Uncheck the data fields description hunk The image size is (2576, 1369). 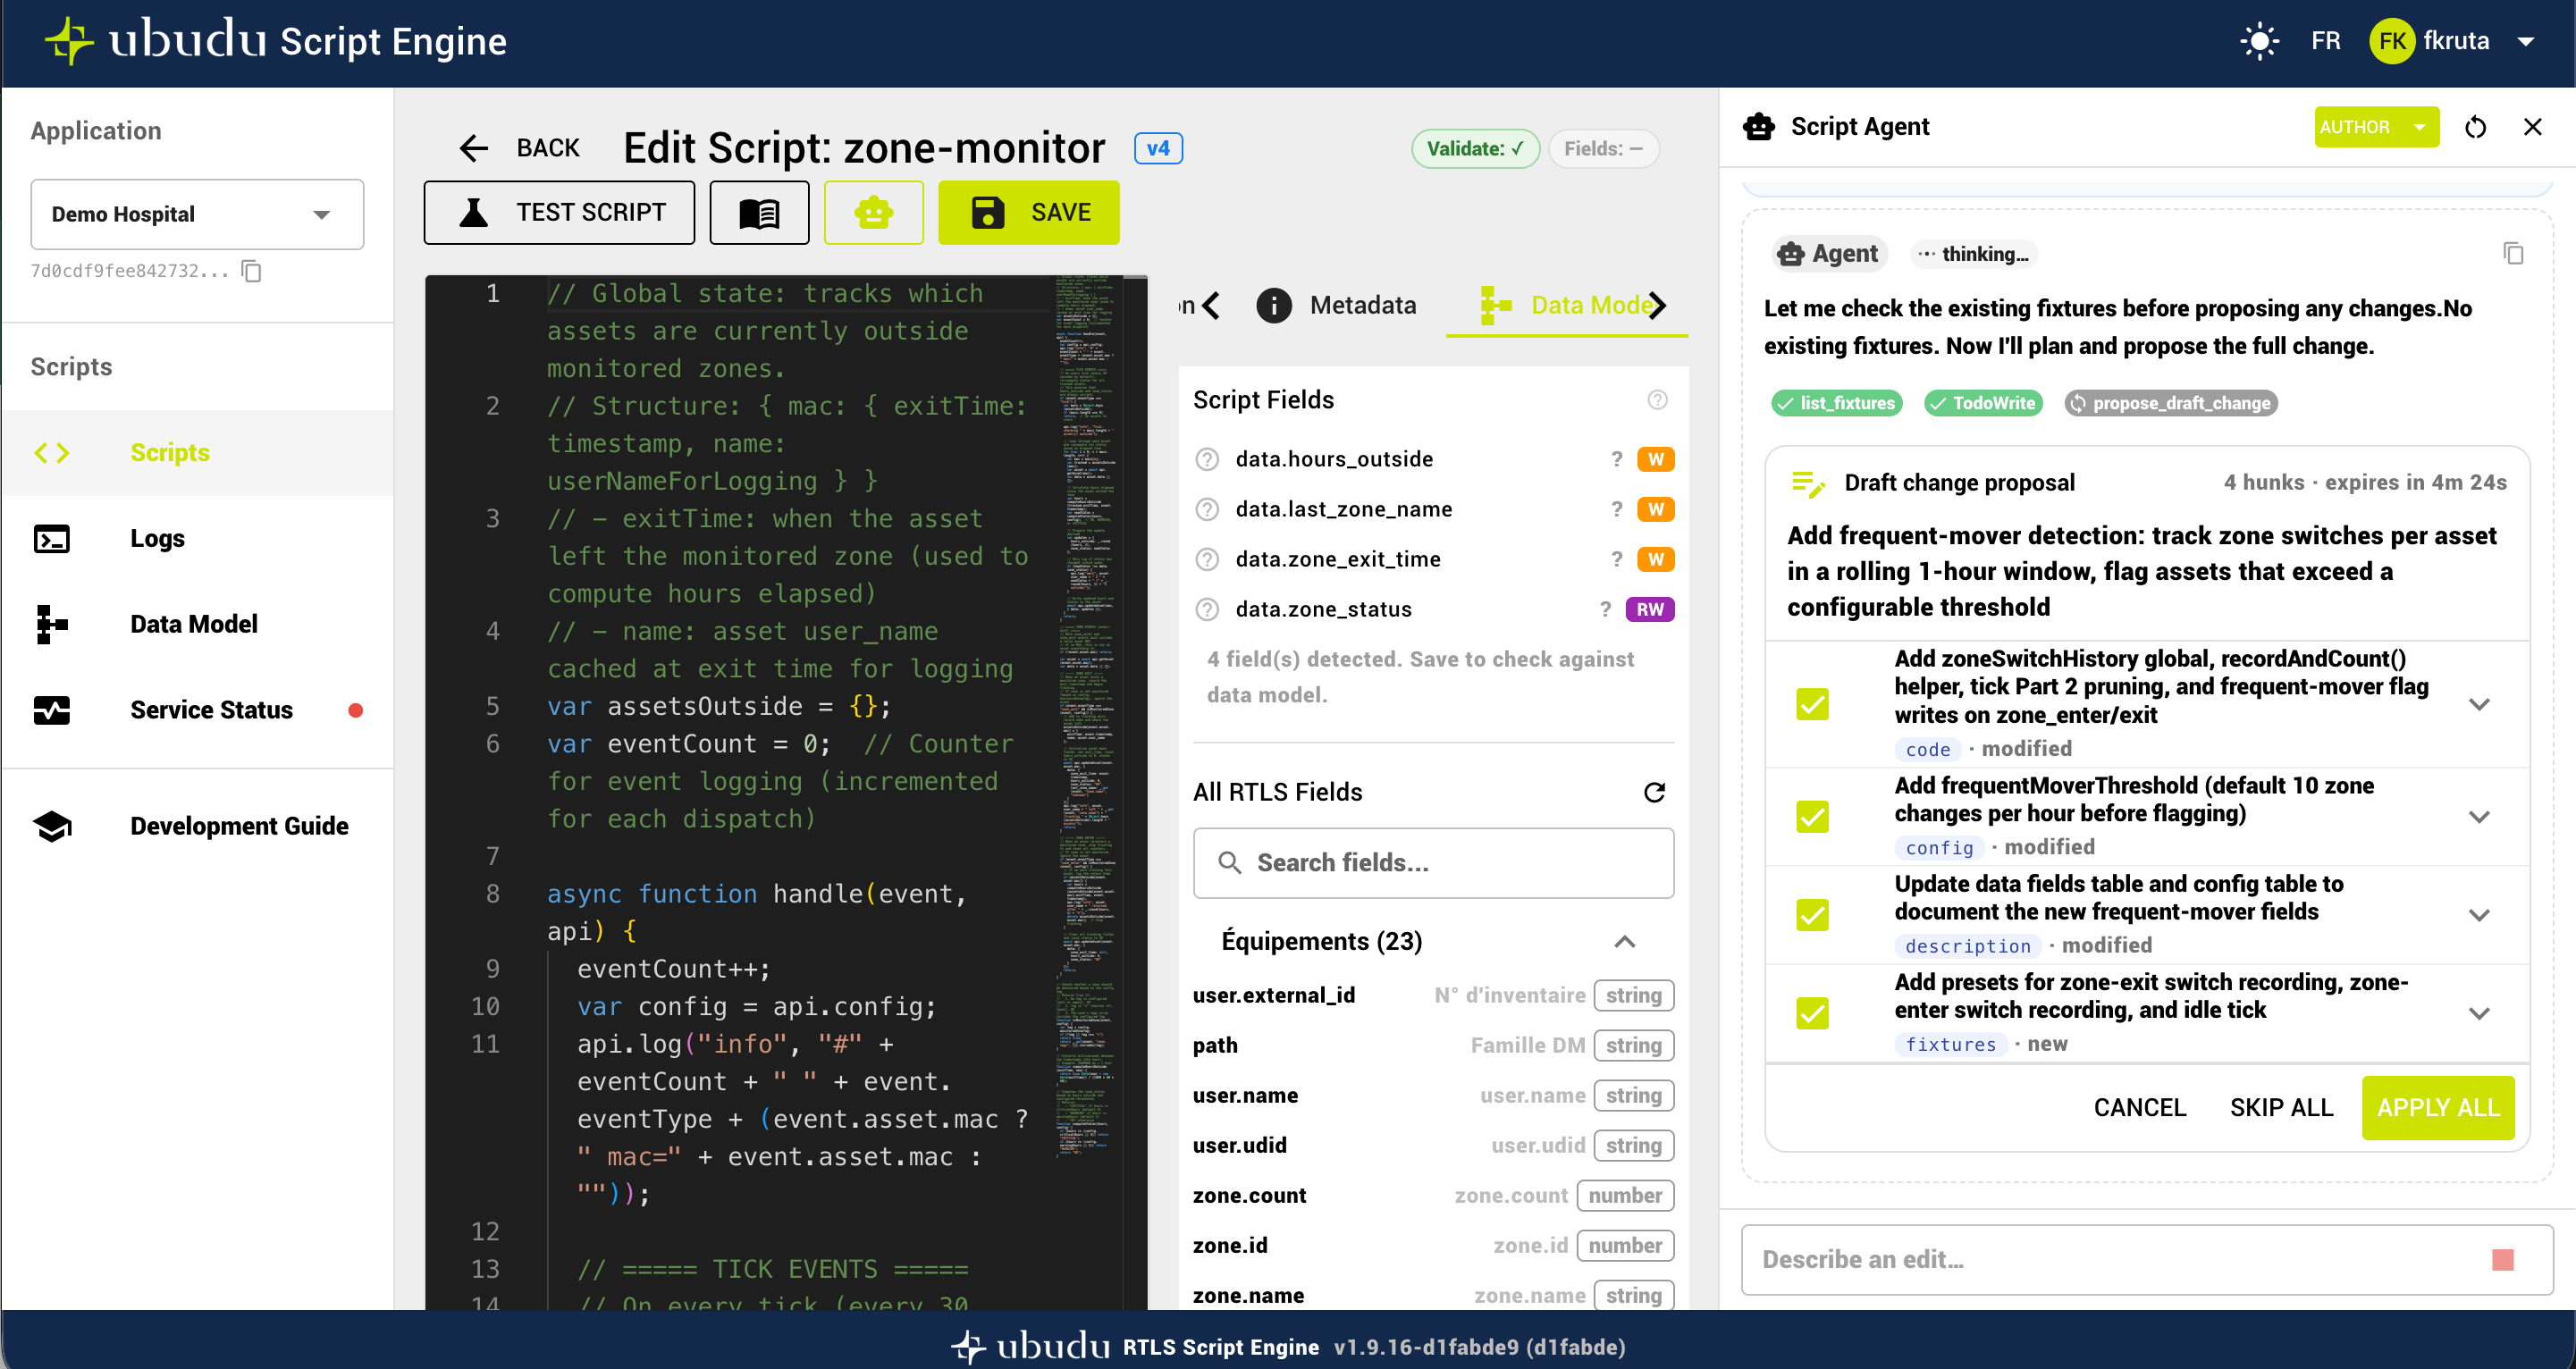[x=1812, y=915]
